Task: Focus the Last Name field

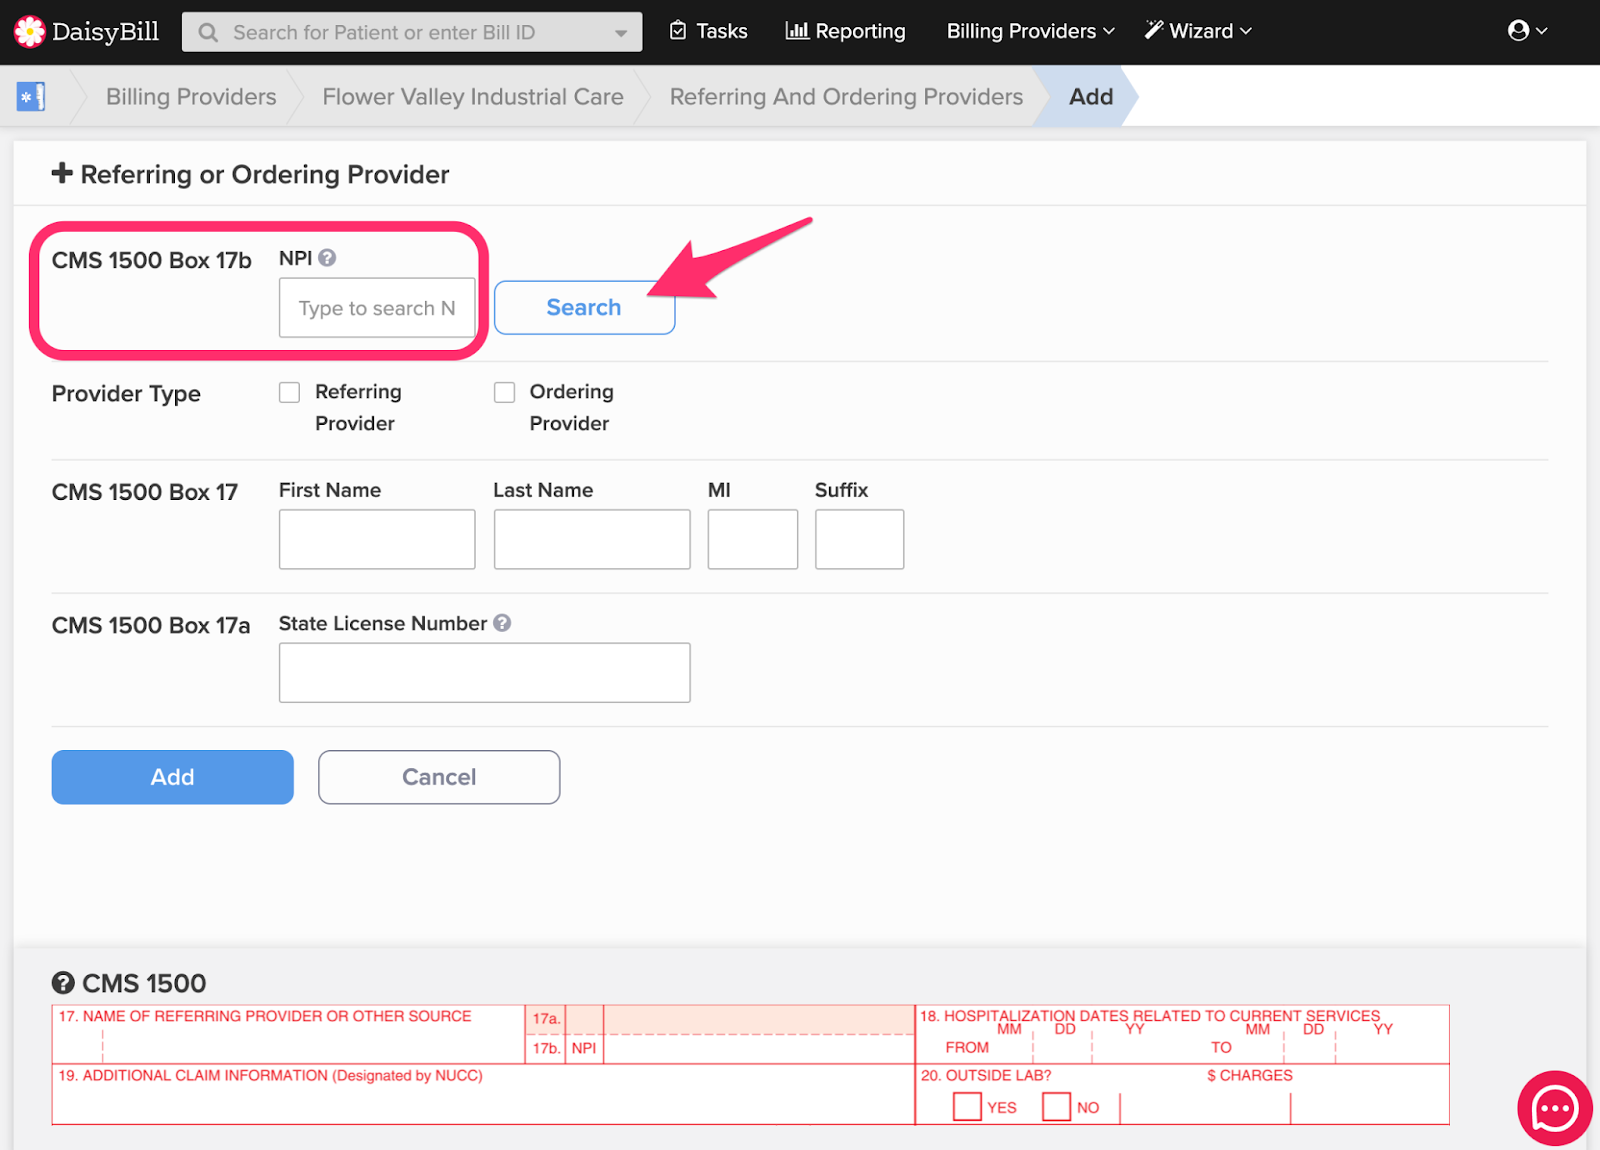Action: 592,539
